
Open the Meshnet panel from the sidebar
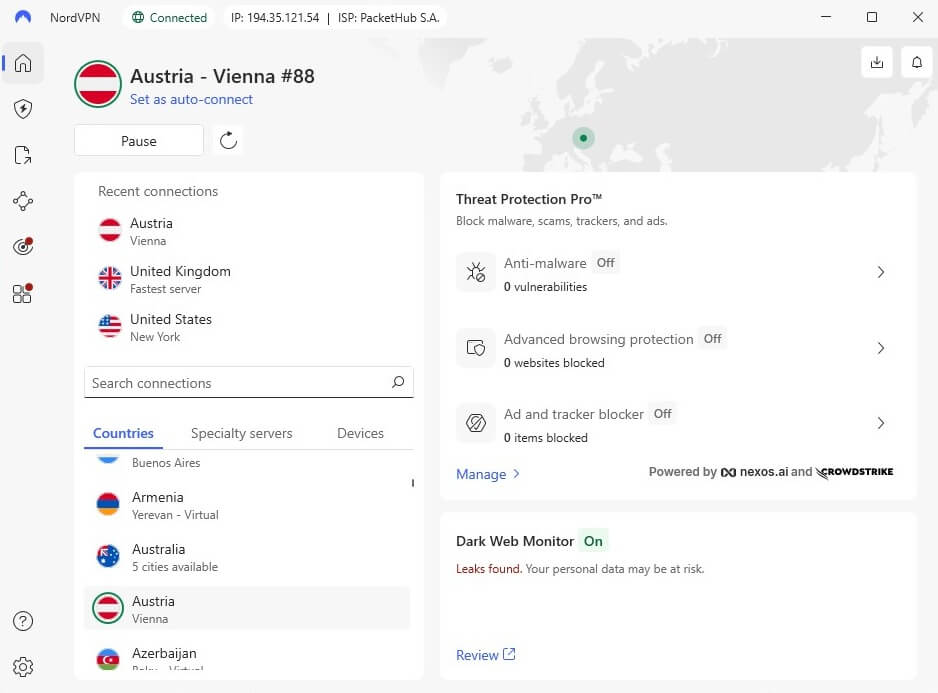[x=22, y=201]
